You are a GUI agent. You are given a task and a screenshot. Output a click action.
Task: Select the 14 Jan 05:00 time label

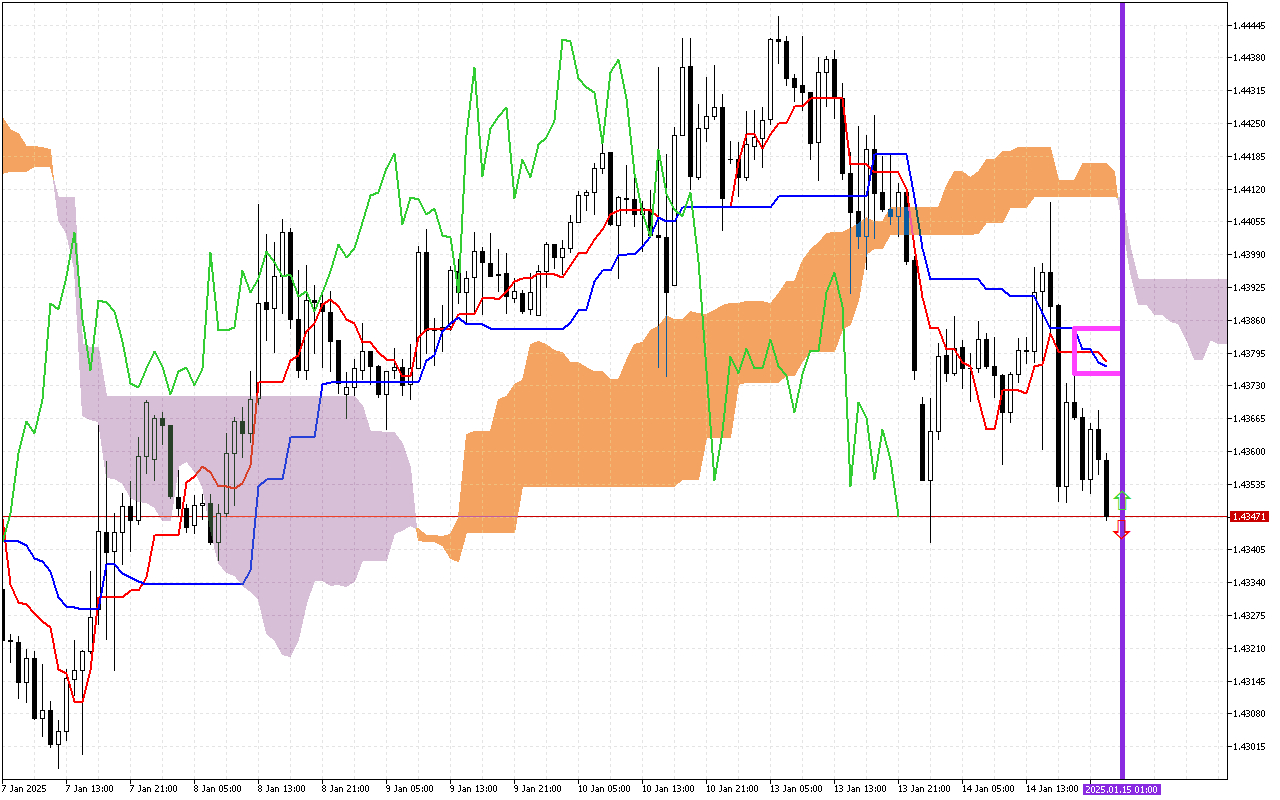[986, 789]
